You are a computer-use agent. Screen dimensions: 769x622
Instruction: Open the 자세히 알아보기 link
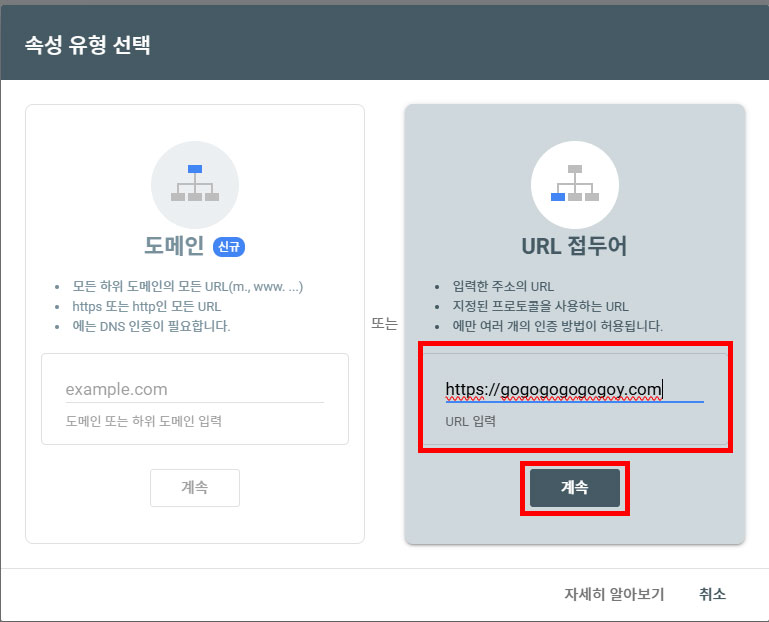pyautogui.click(x=614, y=595)
